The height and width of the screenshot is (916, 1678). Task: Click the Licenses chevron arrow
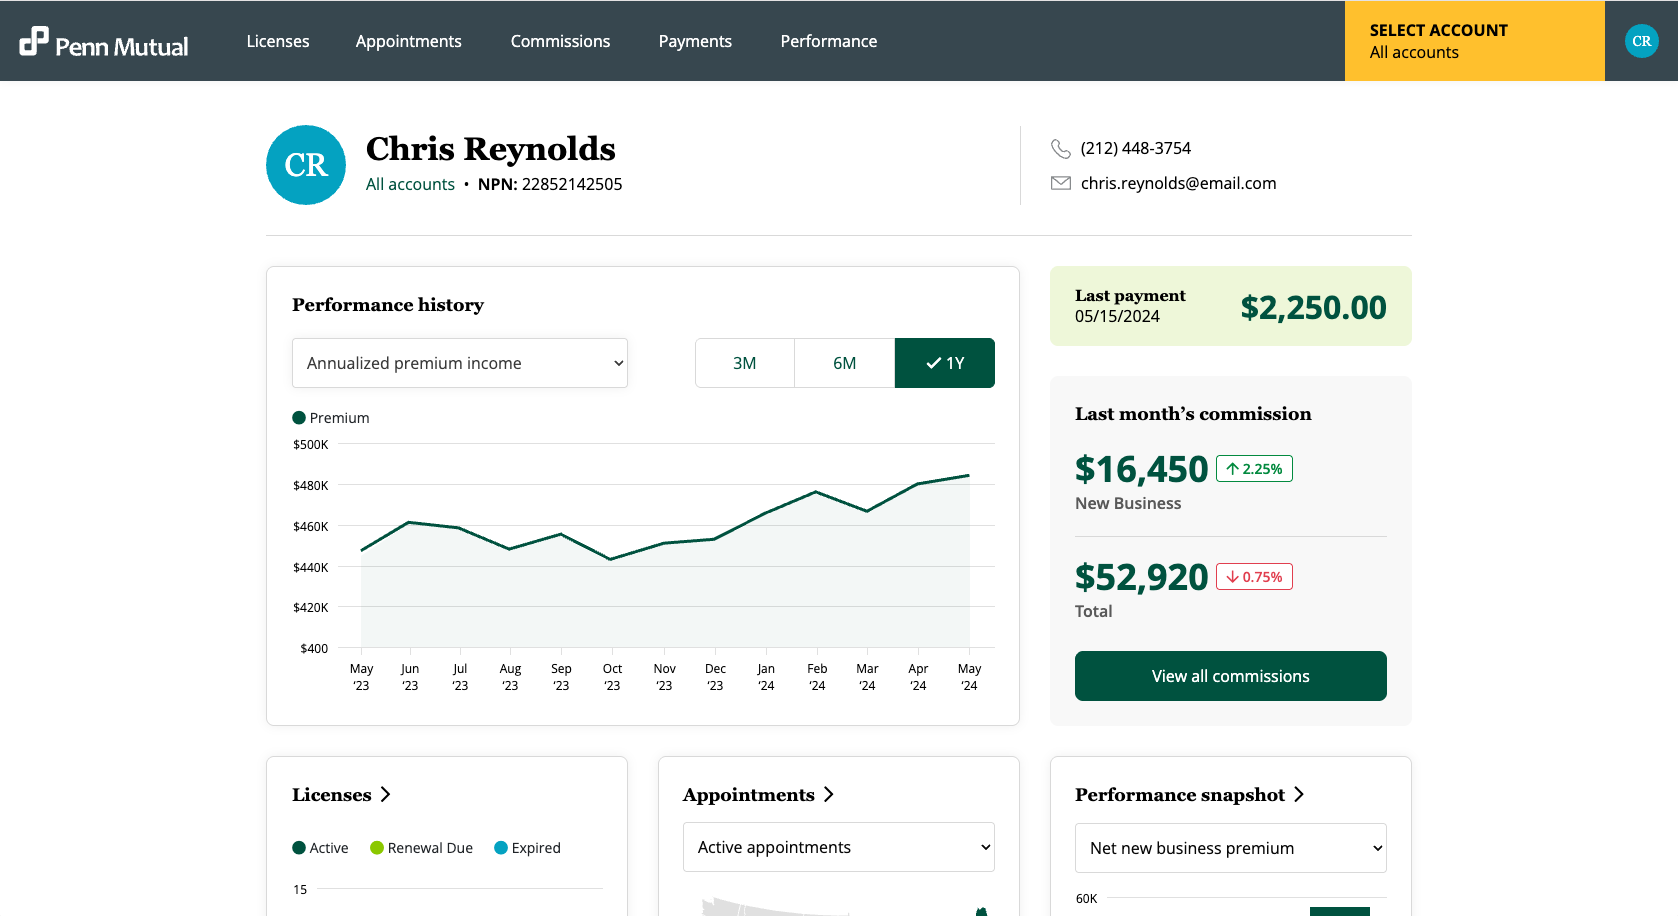click(x=386, y=794)
